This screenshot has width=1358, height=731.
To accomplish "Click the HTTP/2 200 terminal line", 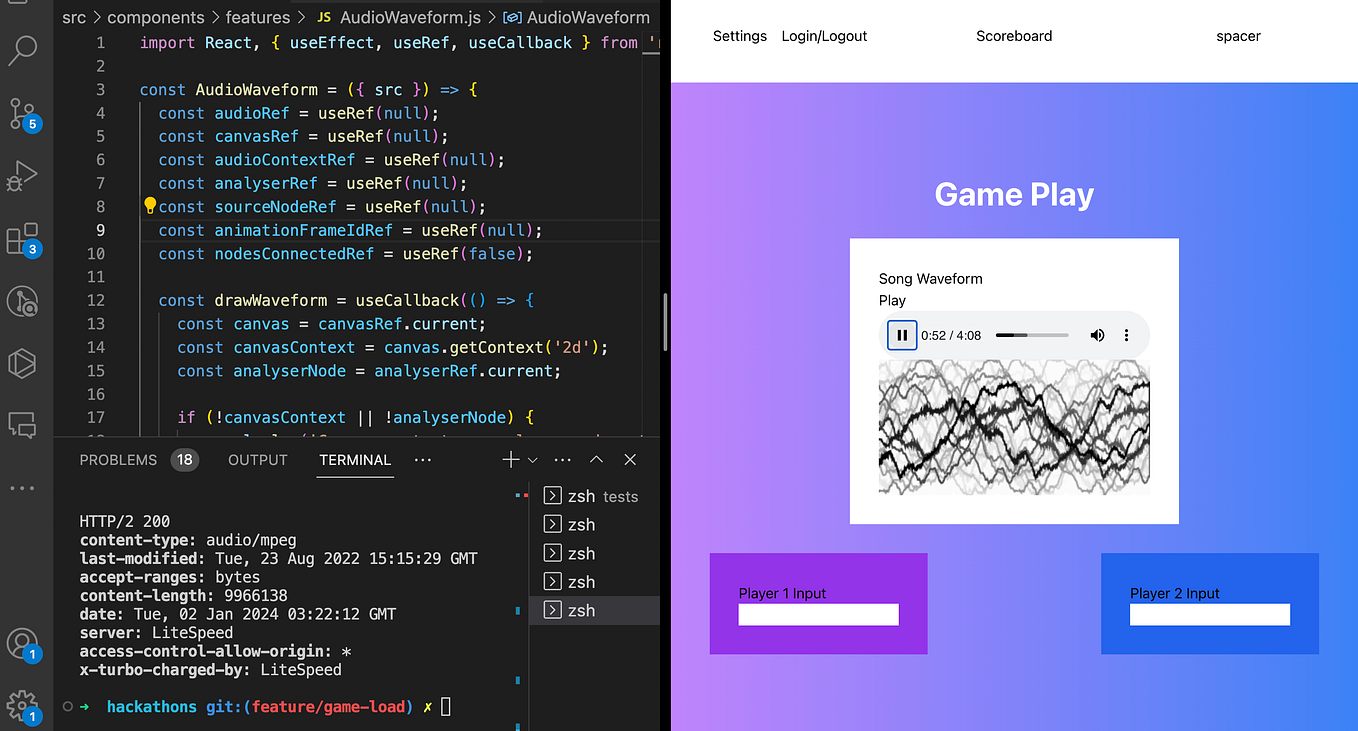I will pos(125,521).
